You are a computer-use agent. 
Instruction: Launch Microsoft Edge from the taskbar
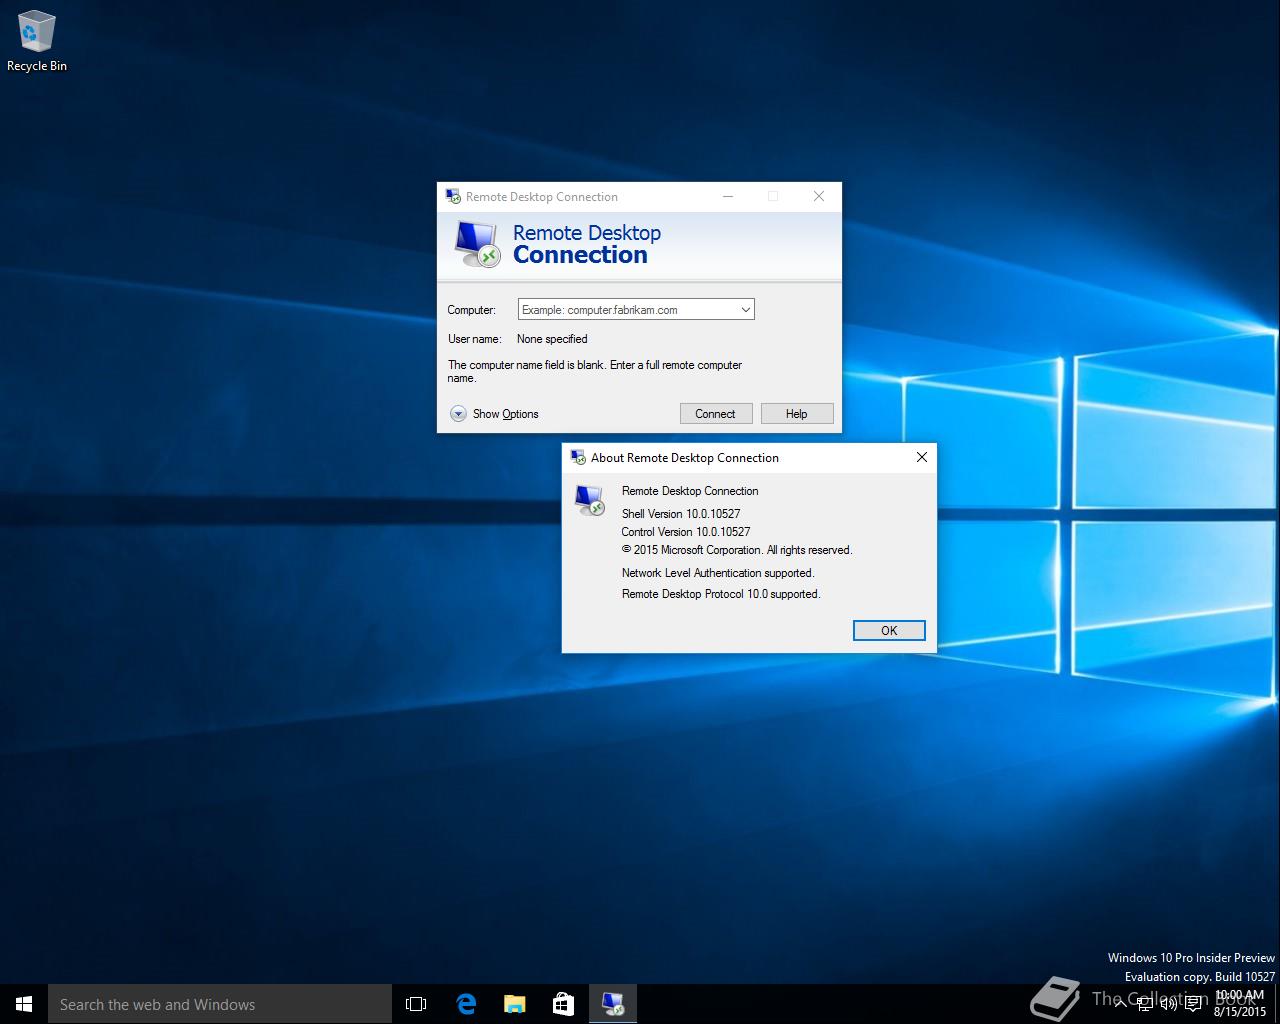466,1004
